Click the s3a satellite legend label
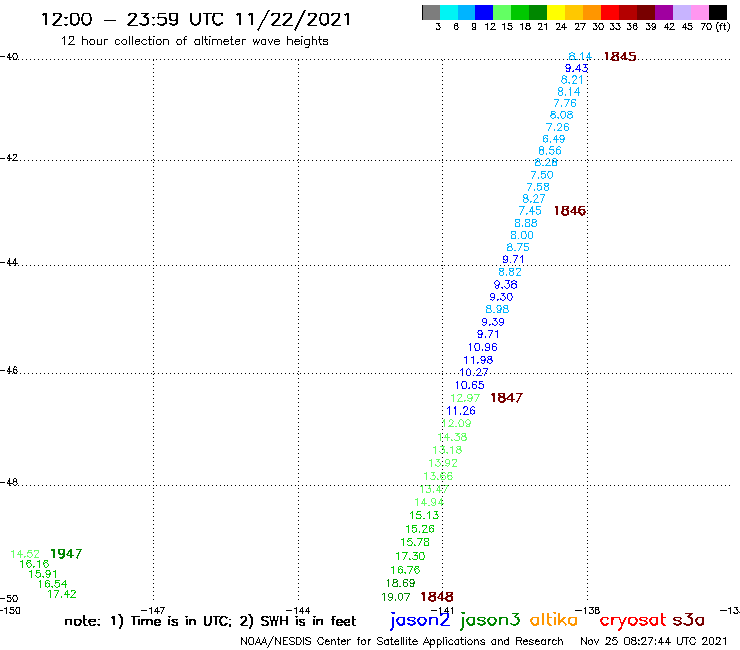Image resolution: width=740 pixels, height=650 pixels. 689,620
